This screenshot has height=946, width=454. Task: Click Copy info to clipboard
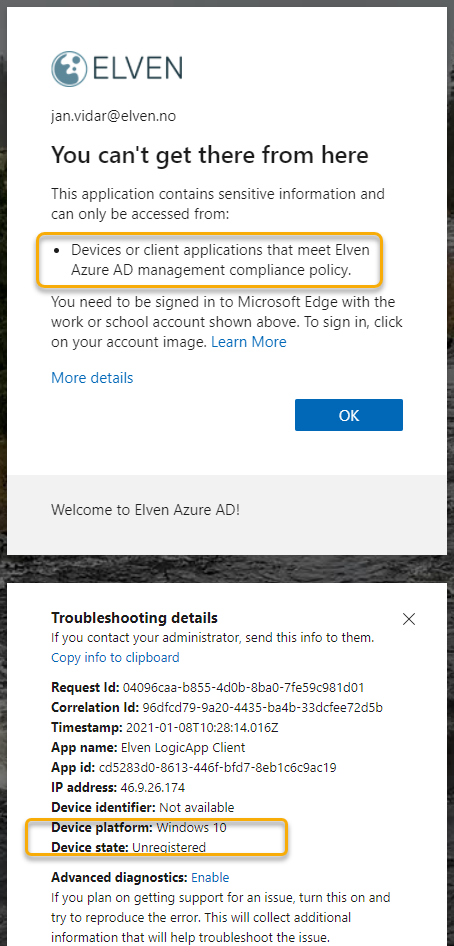pos(115,657)
